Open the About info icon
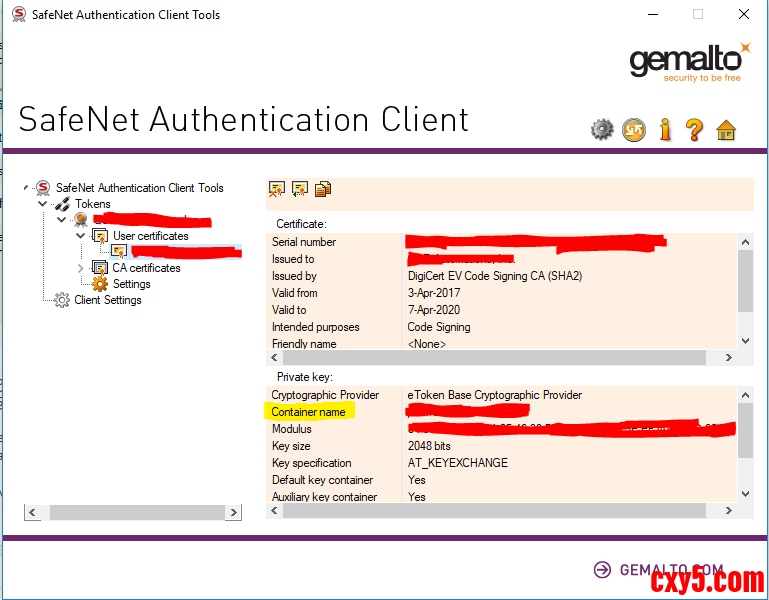Screen dimensions: 769x600 coord(665,129)
